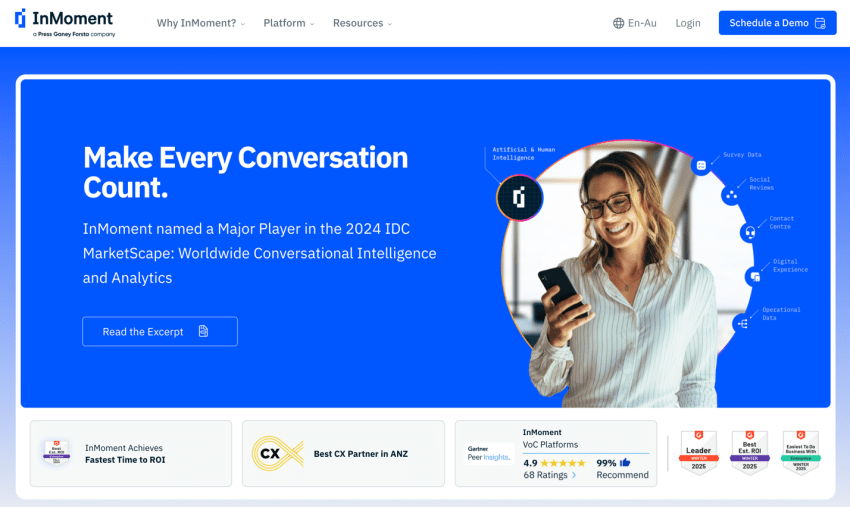Click the Digital Experience icon
850x507 pixels.
[x=755, y=277]
